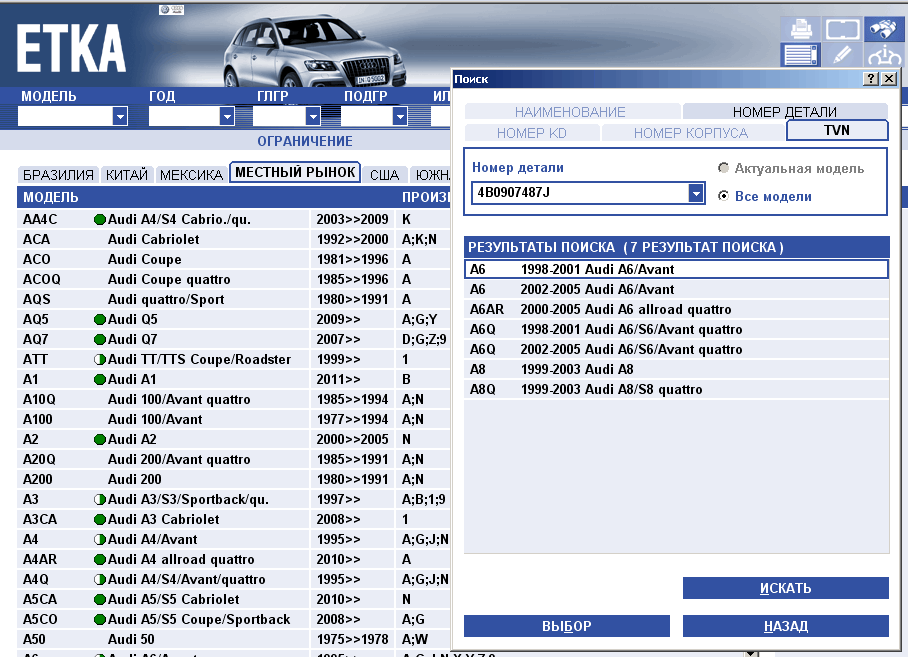Close the Поиск dialog with the X
The height and width of the screenshot is (657, 908).
[889, 79]
